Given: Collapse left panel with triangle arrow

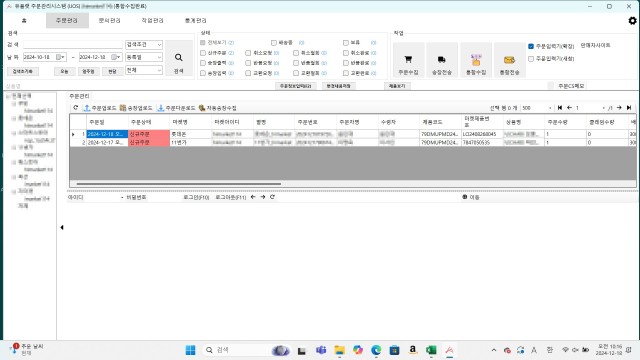Looking at the screenshot, I should (62, 227).
